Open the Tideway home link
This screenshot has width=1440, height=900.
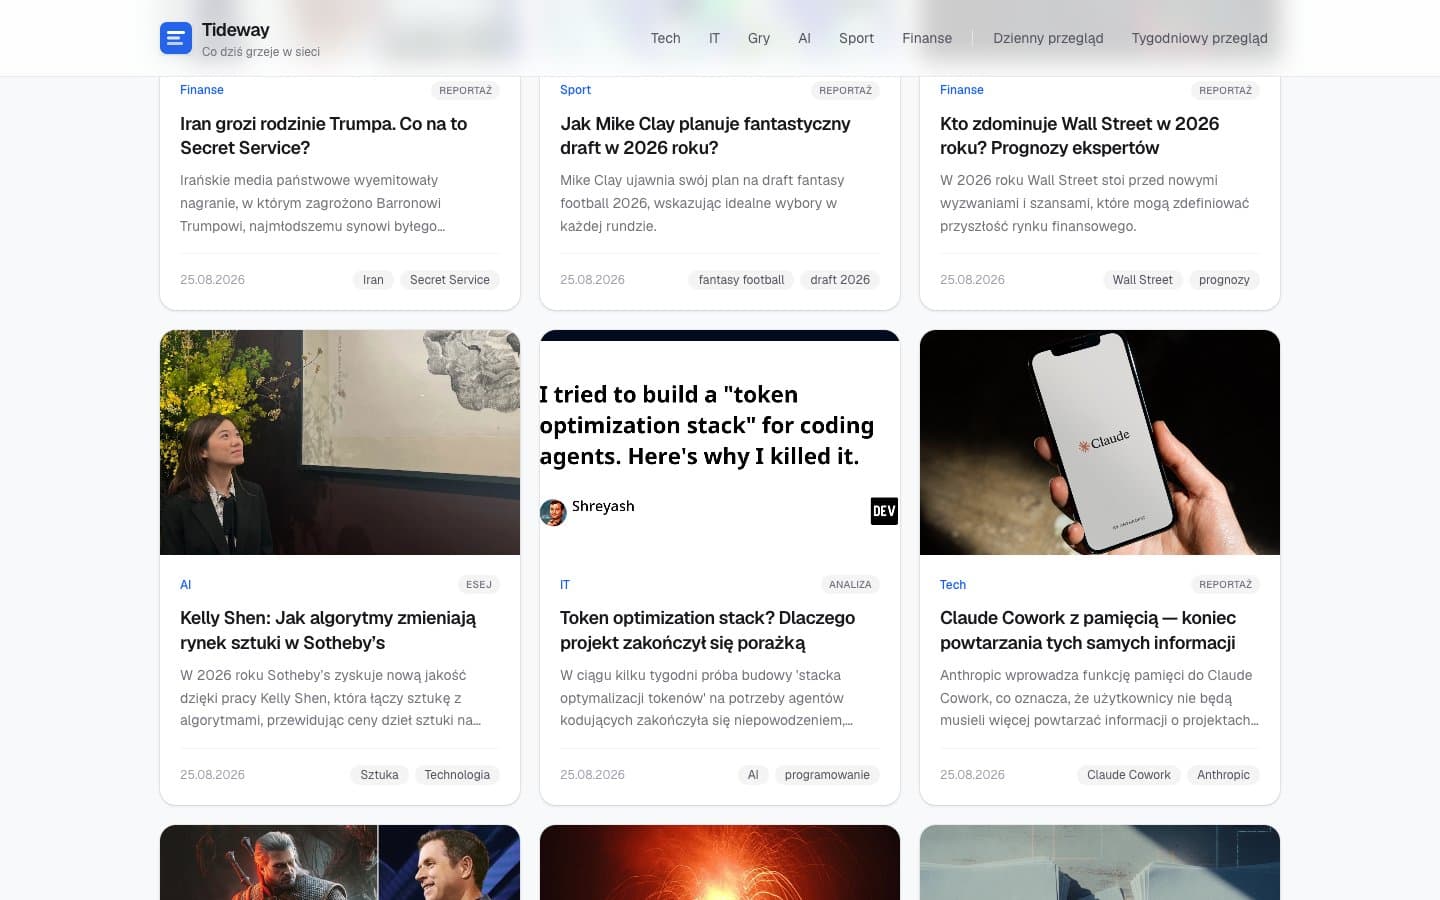[240, 38]
